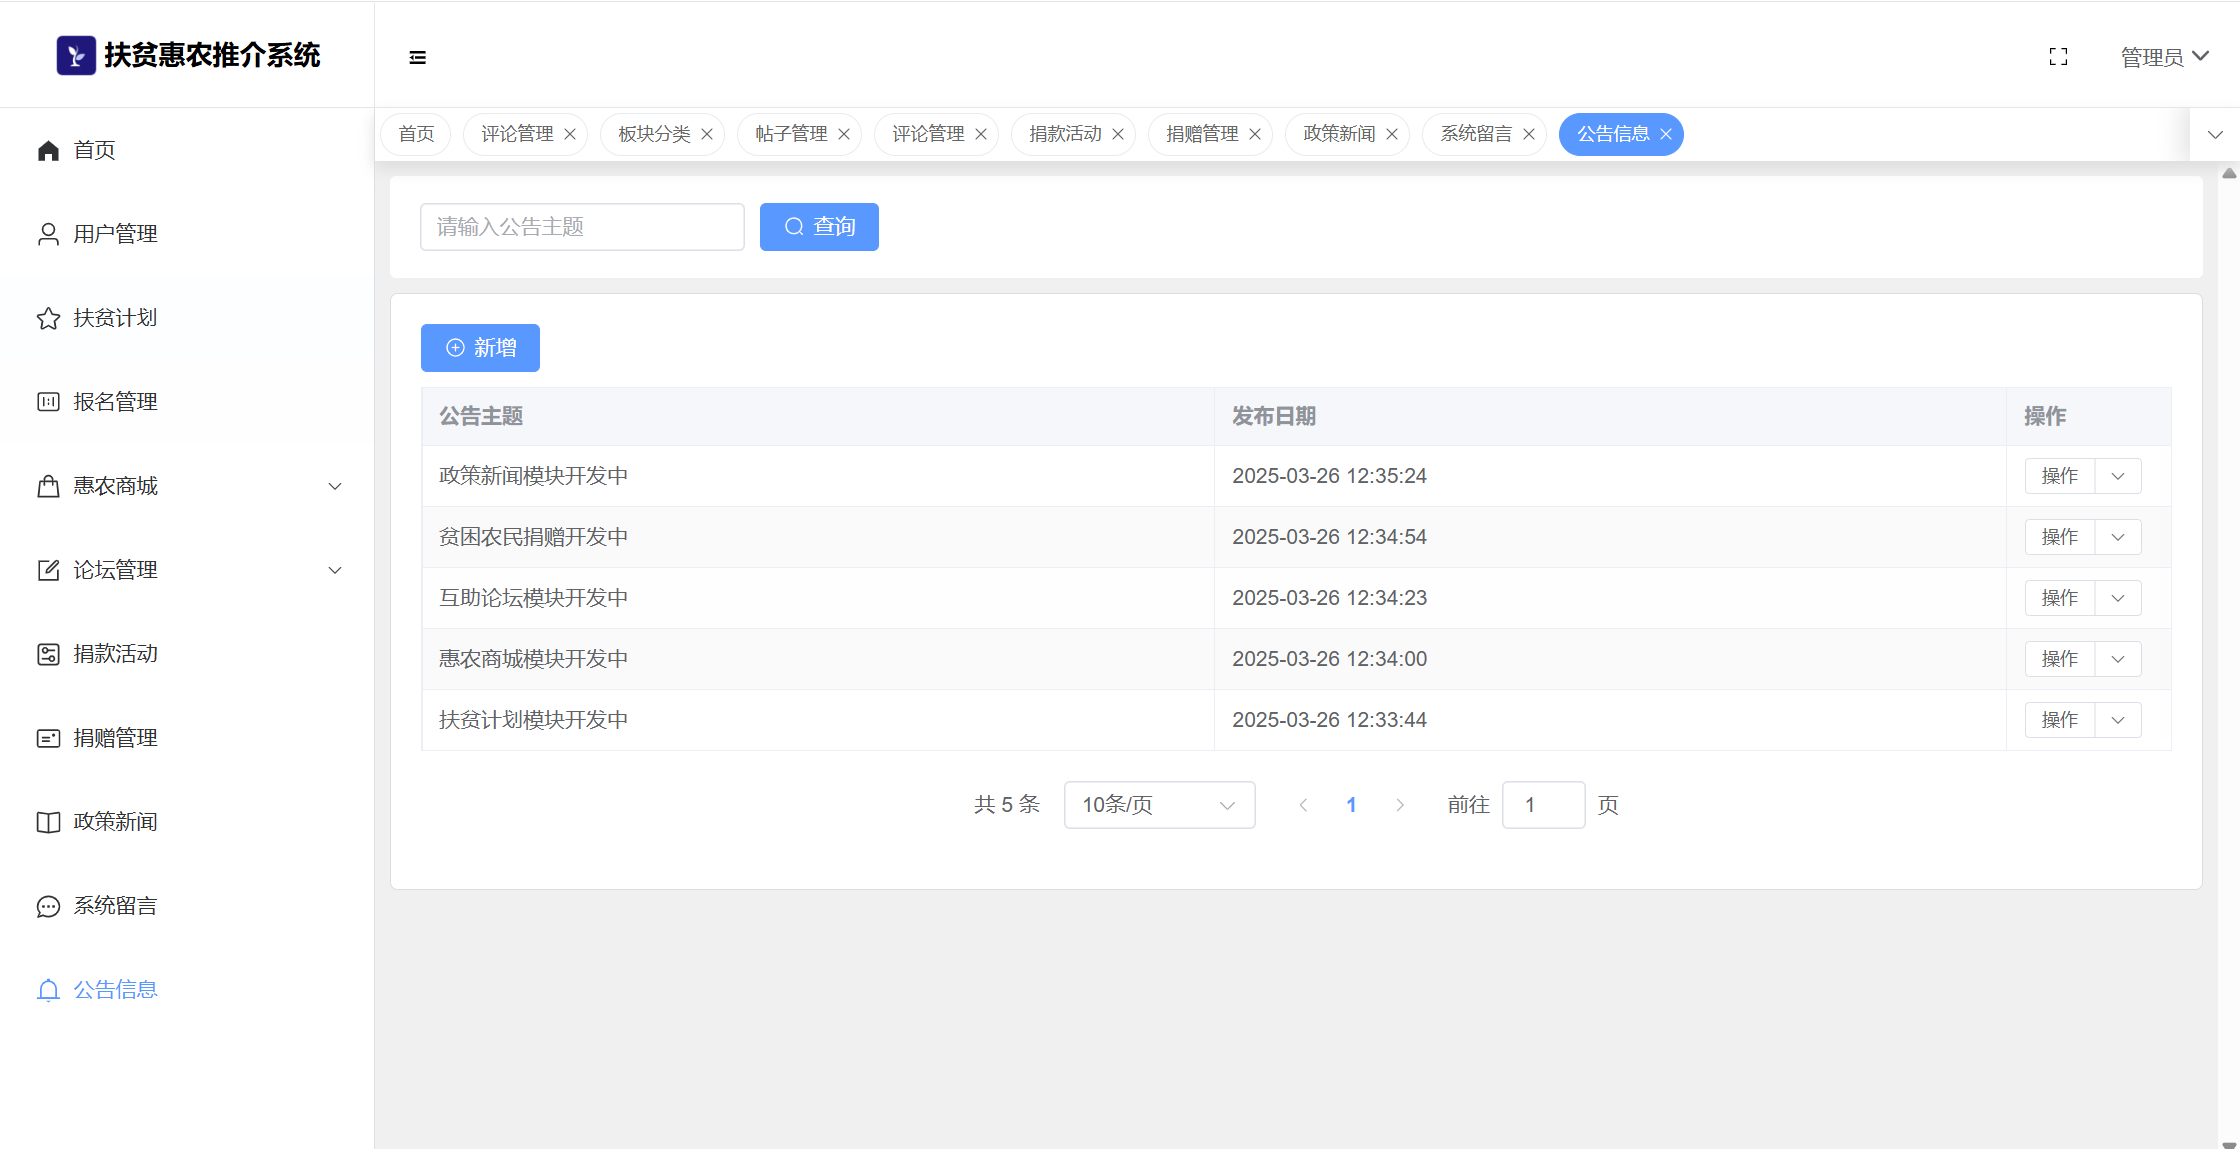Click the 新增 button

[x=480, y=348]
